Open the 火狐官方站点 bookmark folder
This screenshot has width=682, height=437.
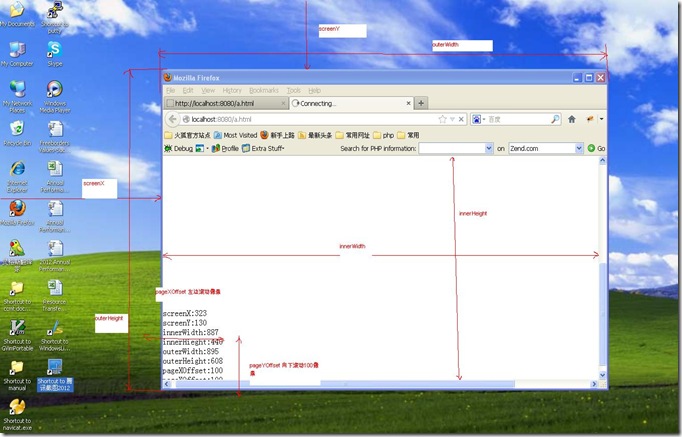187,135
